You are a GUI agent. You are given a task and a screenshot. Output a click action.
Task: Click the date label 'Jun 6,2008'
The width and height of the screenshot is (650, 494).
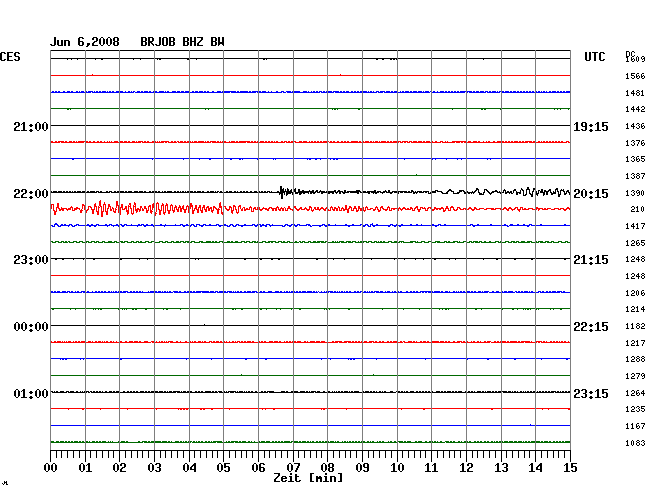click(85, 42)
